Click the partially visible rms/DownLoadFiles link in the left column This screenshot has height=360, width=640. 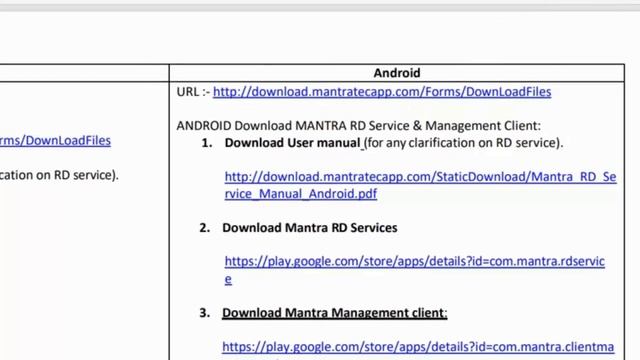click(x=55, y=140)
